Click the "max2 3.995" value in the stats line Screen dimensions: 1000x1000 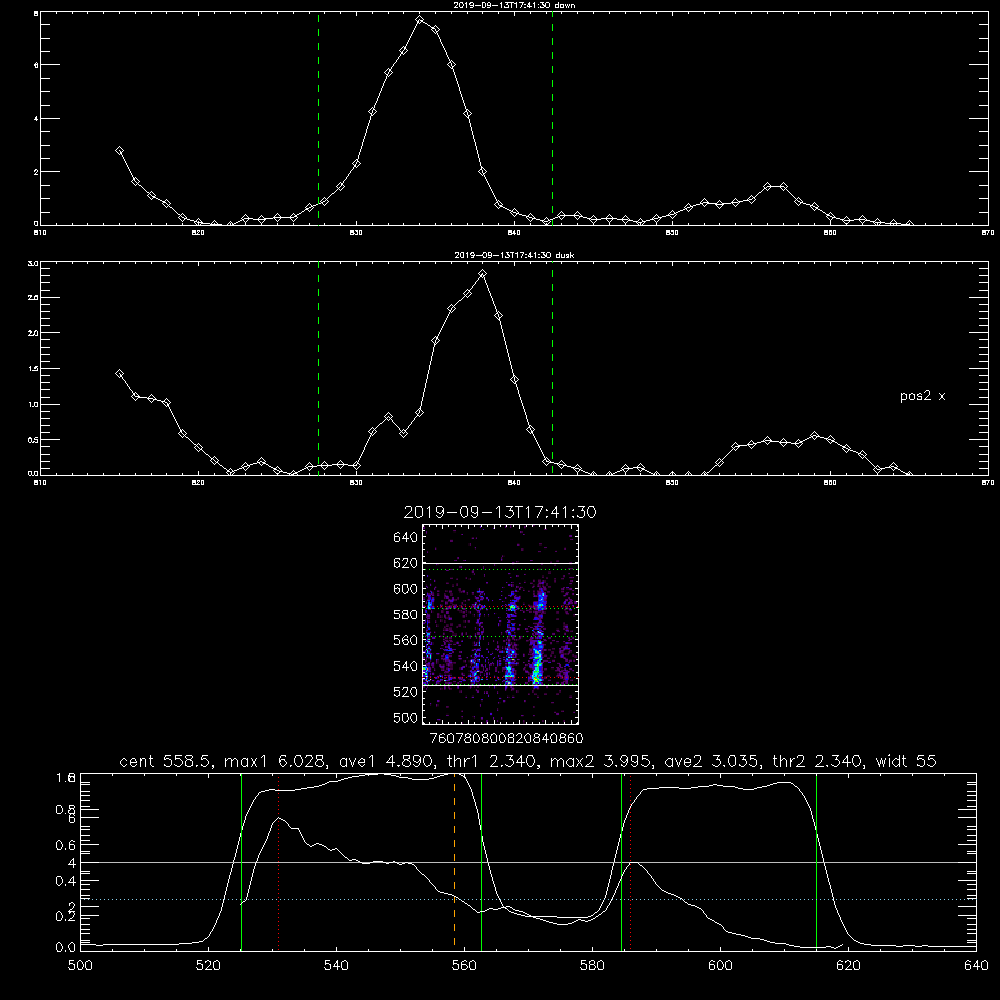click(599, 761)
